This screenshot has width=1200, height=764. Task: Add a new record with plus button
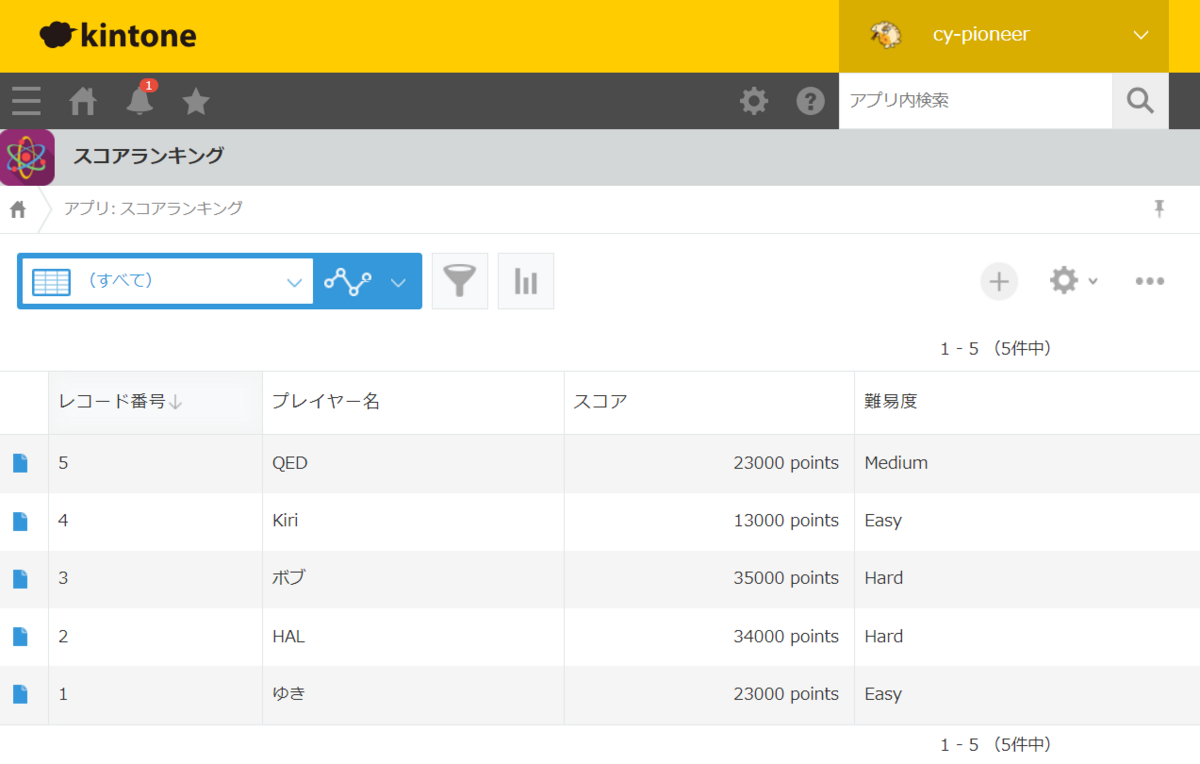pos(999,281)
